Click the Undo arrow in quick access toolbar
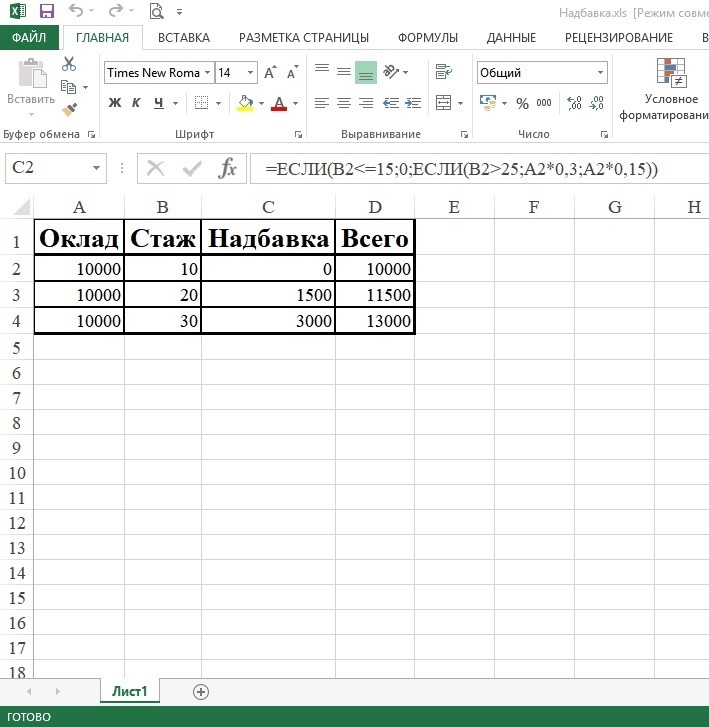709x727 pixels. pos(76,12)
